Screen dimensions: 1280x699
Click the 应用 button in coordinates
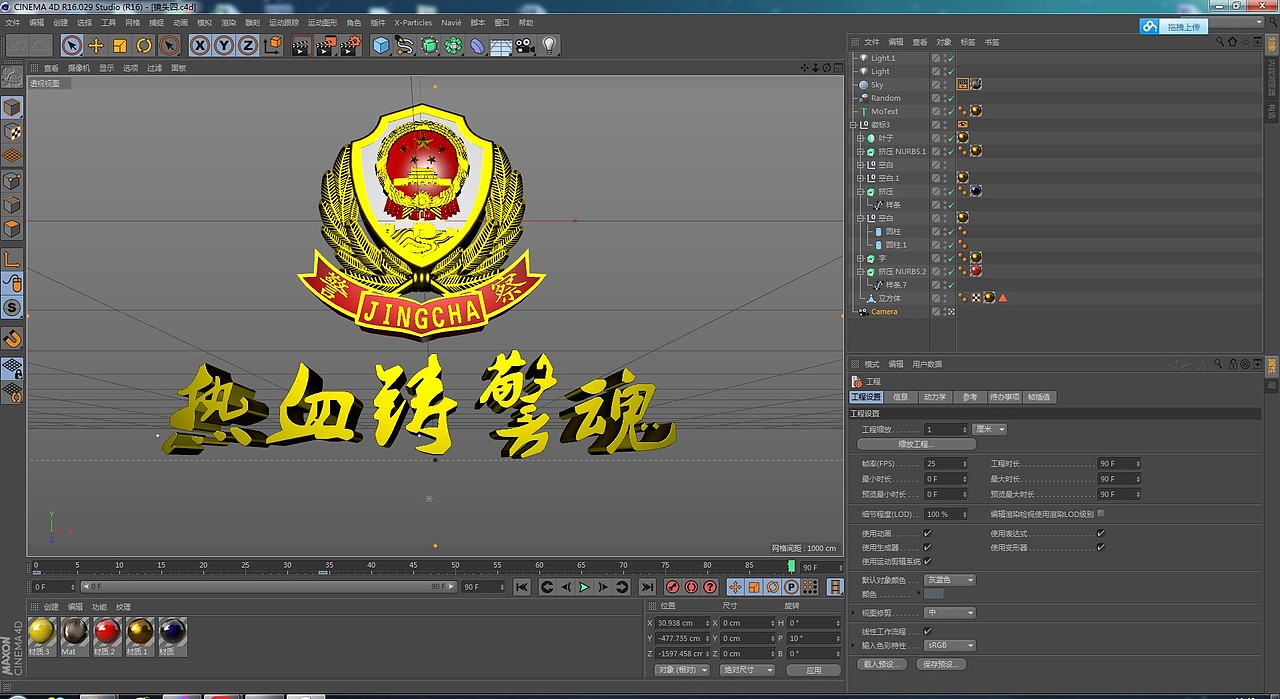[814, 670]
